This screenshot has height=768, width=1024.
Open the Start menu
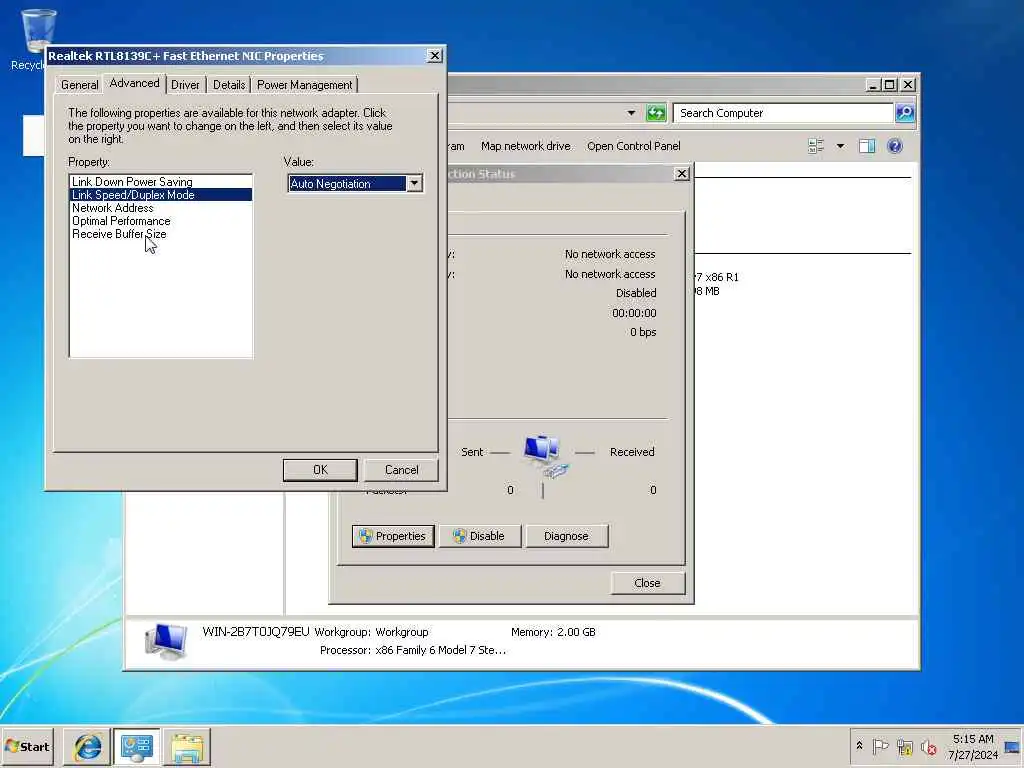(x=27, y=746)
